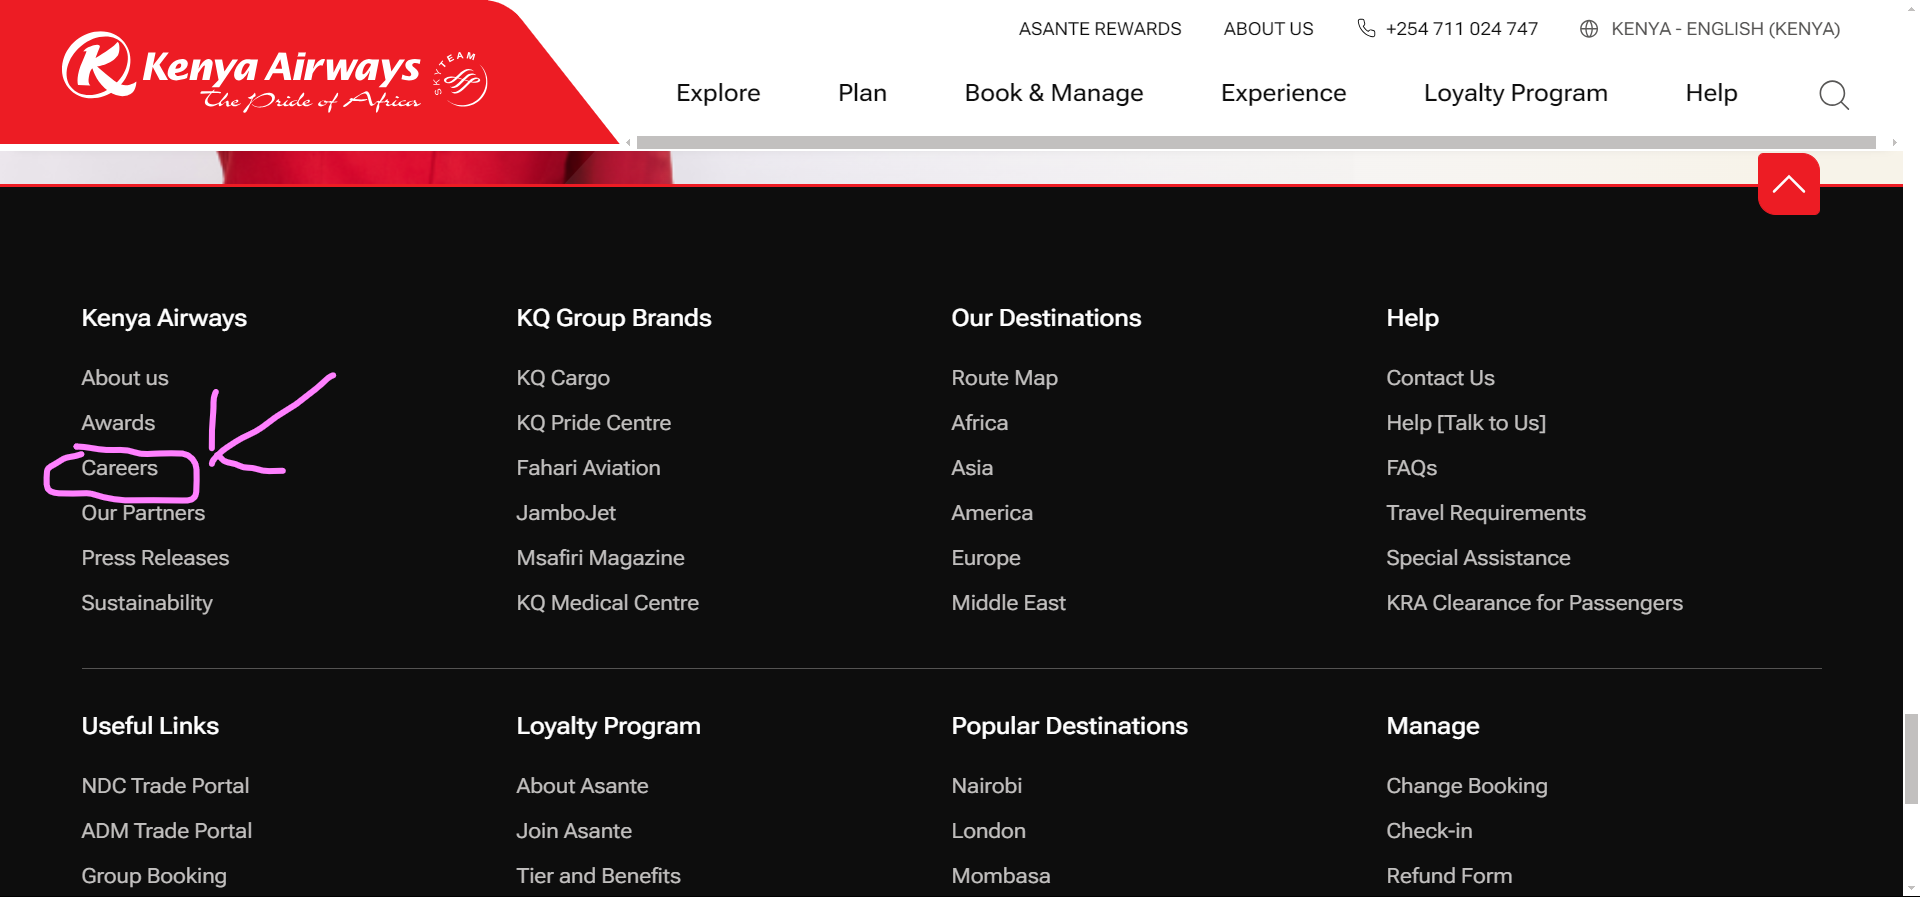Viewport: 1920px width, 897px height.
Task: Click the globe language icon
Action: 1589,29
